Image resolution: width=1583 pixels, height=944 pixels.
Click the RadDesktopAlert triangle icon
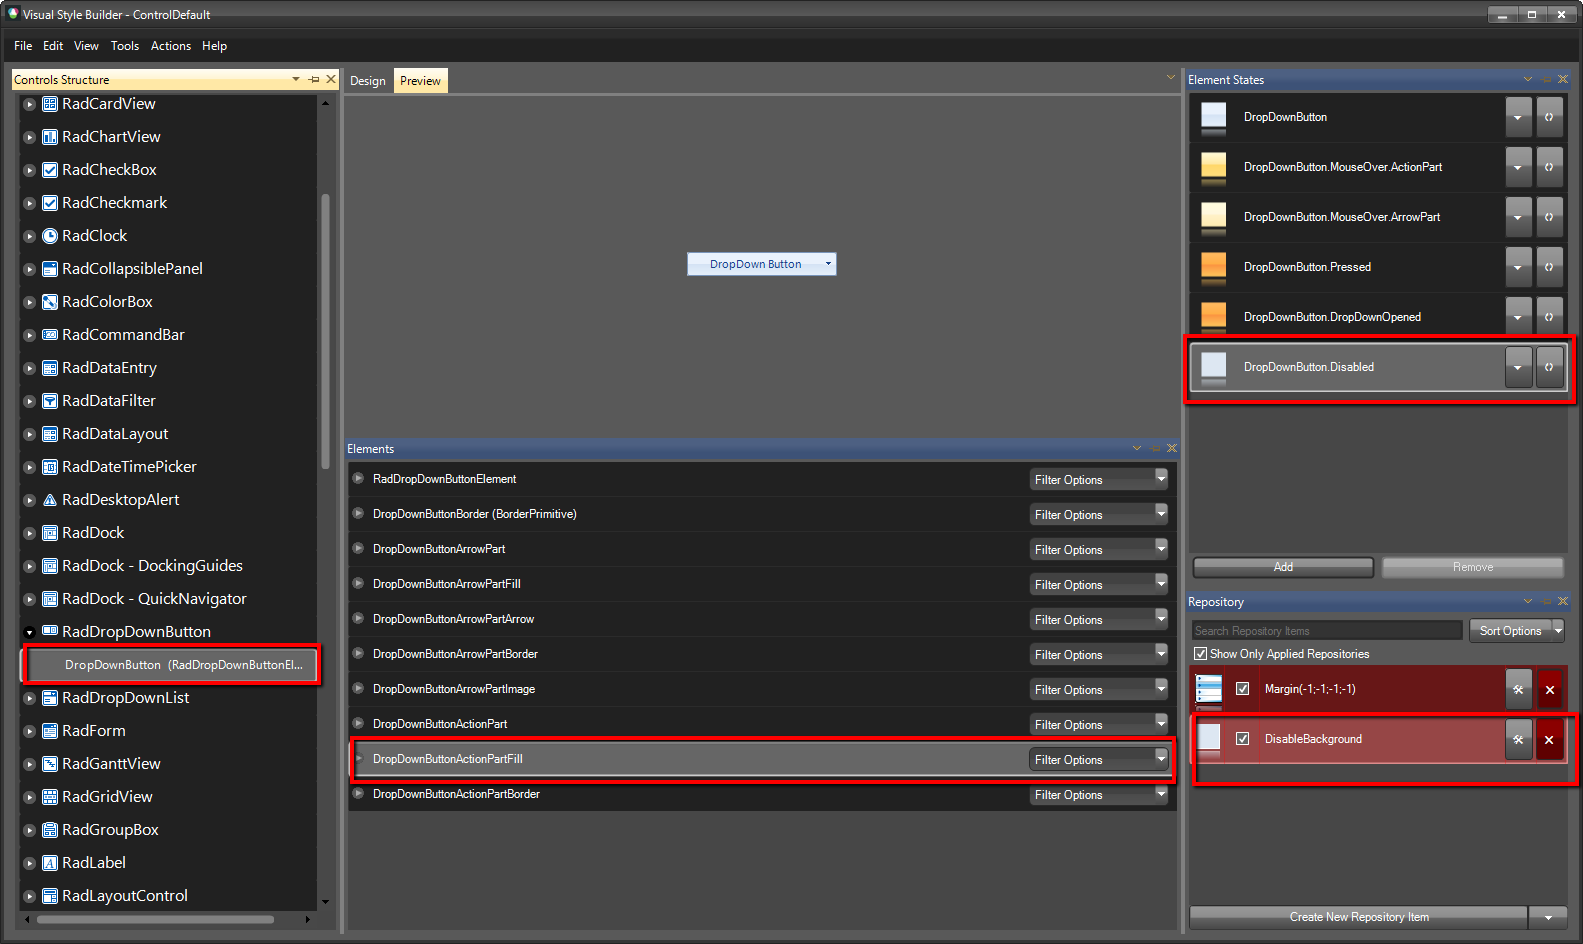point(50,500)
